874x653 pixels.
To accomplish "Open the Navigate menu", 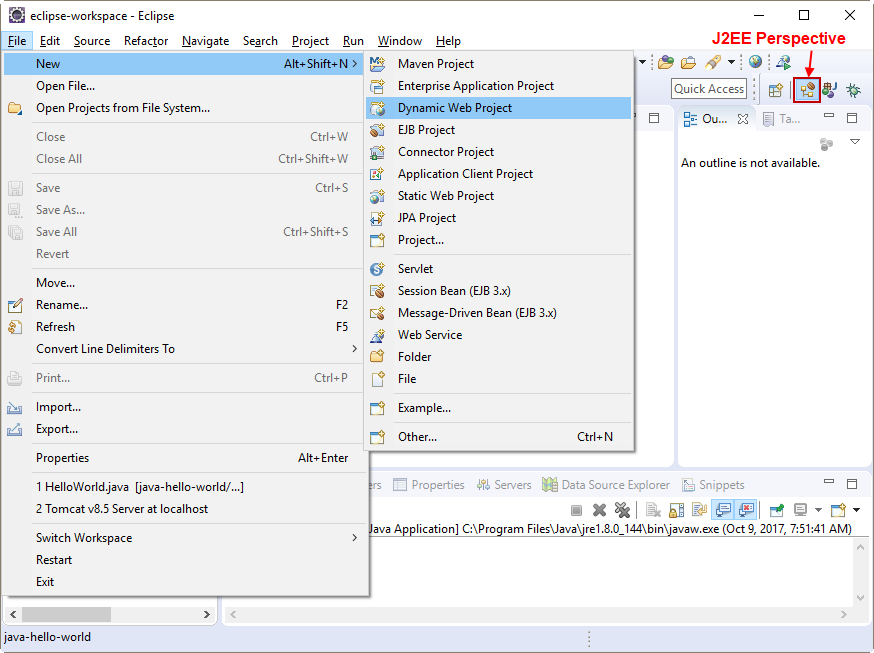I will point(205,41).
